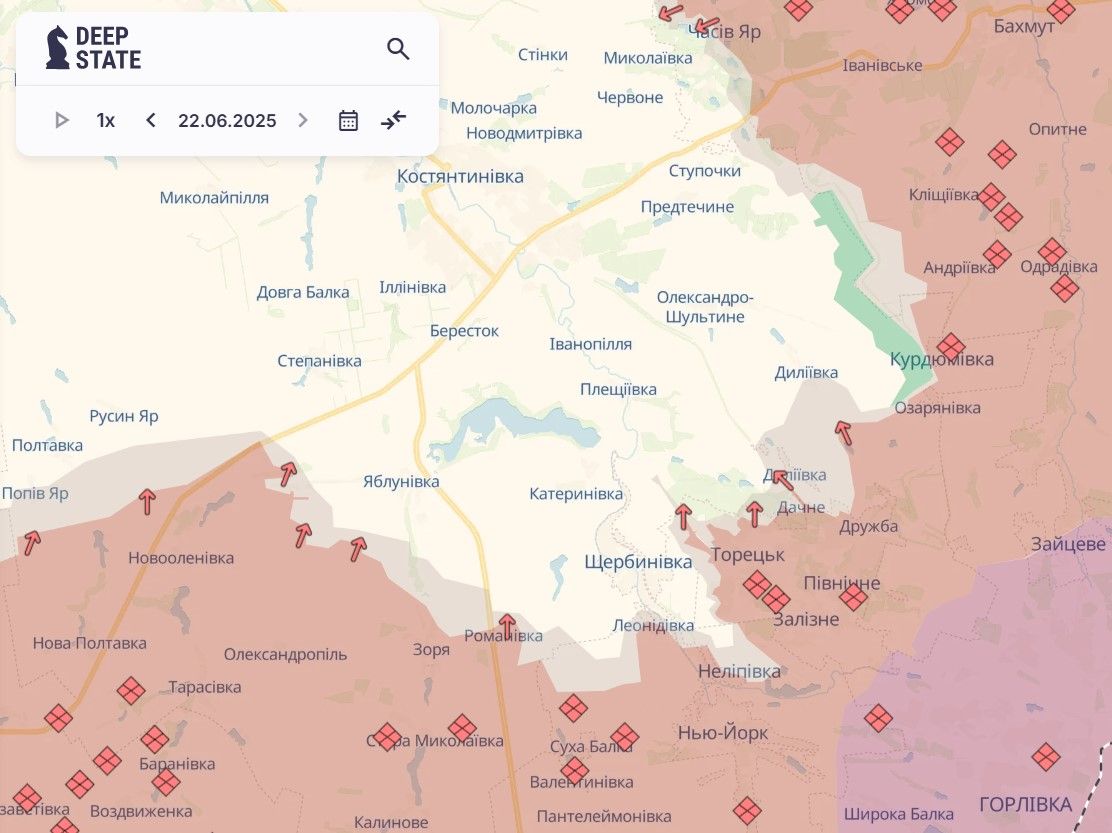Select the Торецьк town label
1112x833 pixels.
747,554
